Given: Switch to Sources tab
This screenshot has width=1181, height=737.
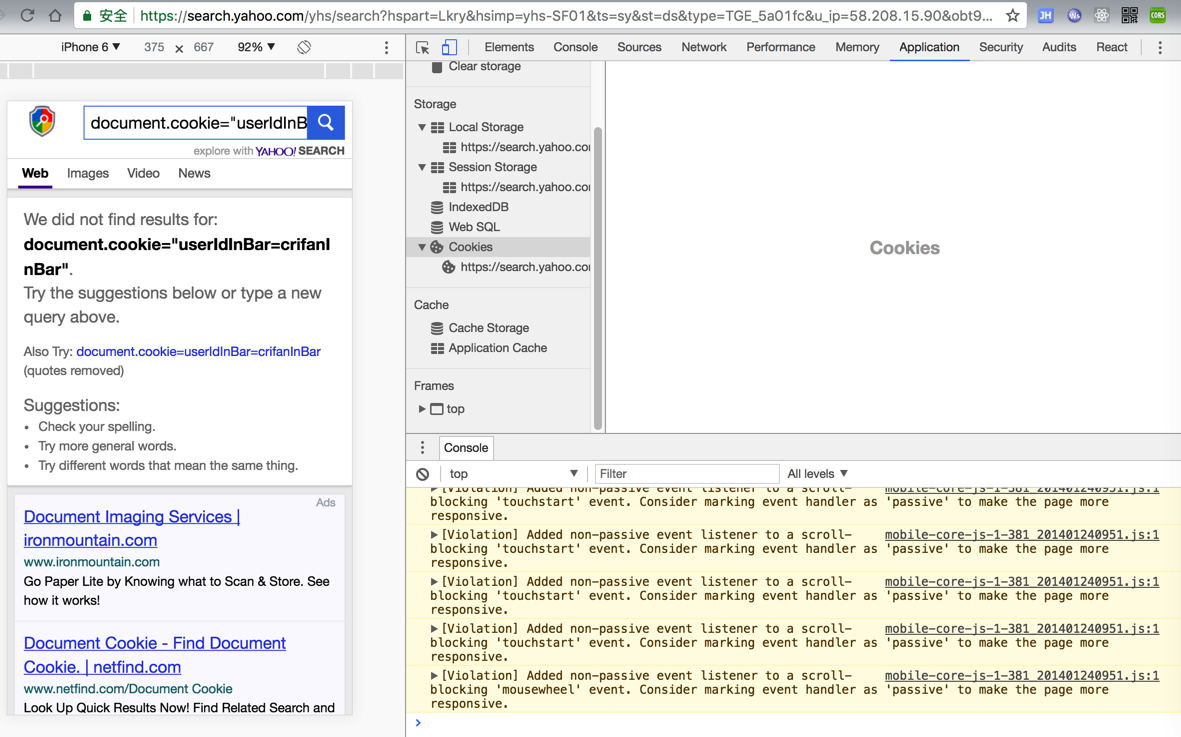Looking at the screenshot, I should 639,47.
